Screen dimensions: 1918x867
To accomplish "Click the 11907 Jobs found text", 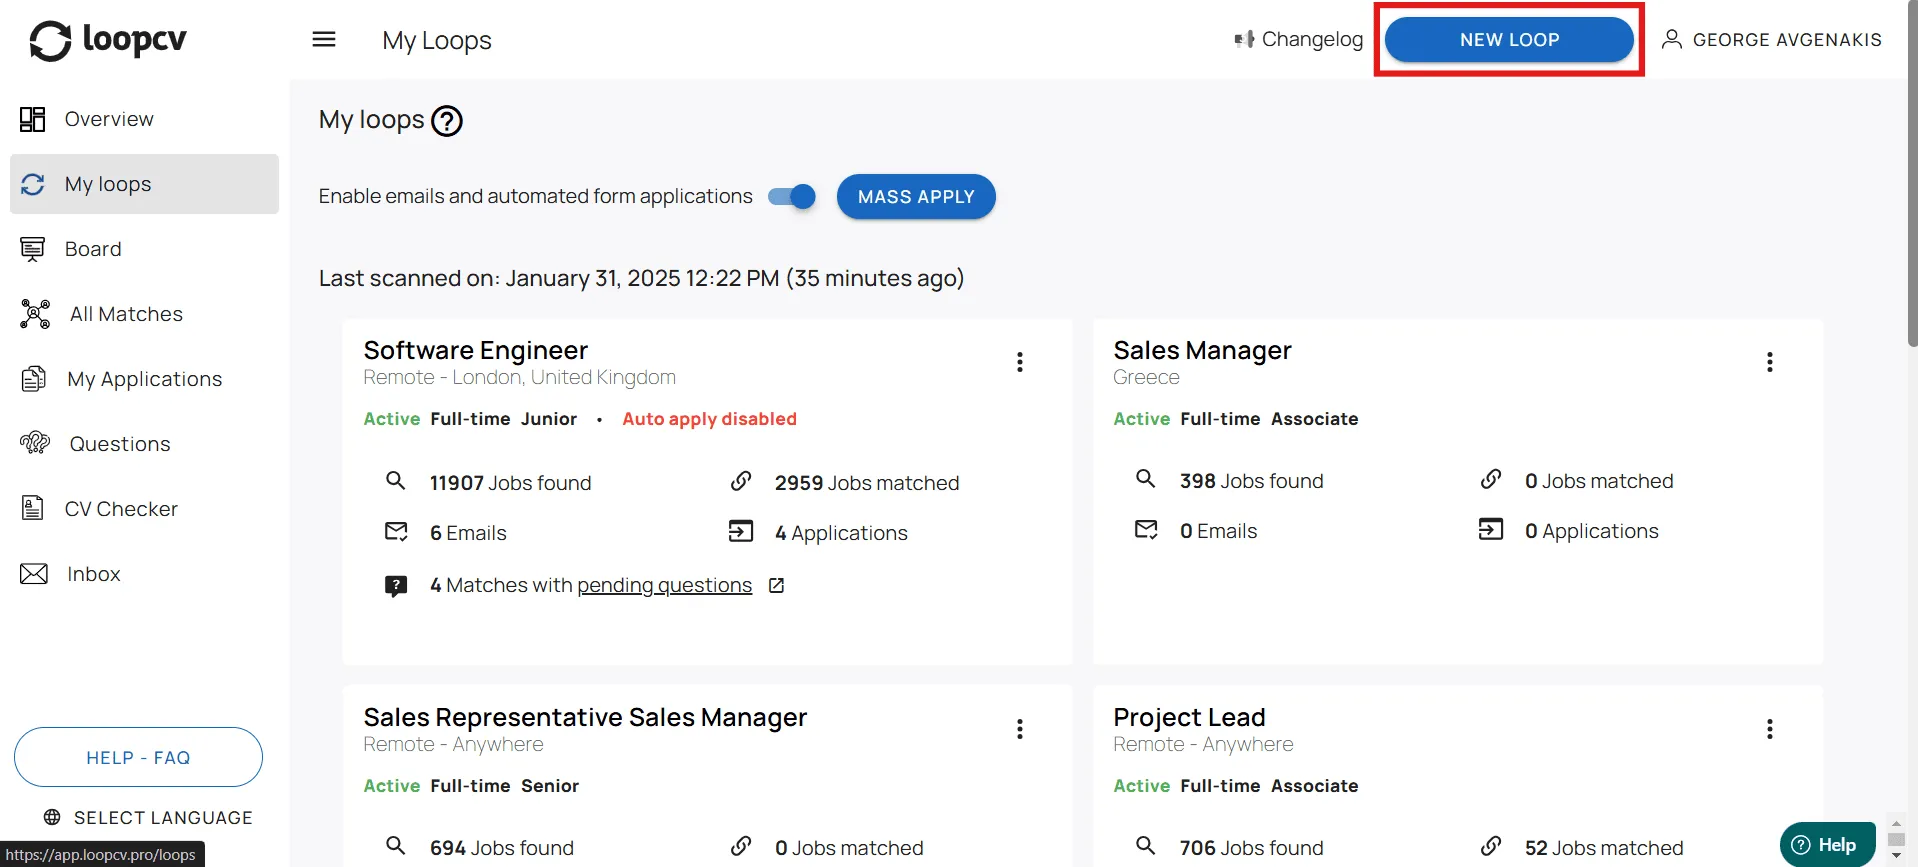I will [510, 483].
